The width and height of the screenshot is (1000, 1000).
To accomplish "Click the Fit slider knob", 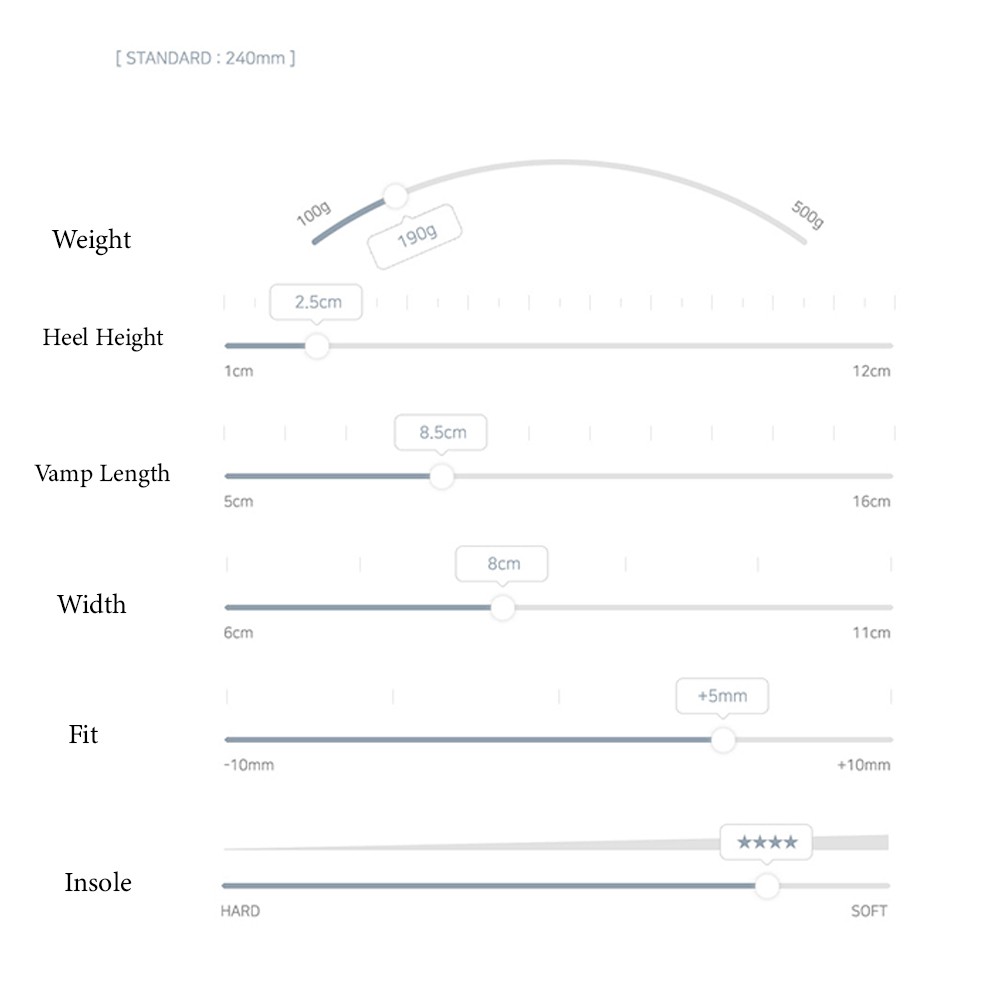I will (723, 740).
